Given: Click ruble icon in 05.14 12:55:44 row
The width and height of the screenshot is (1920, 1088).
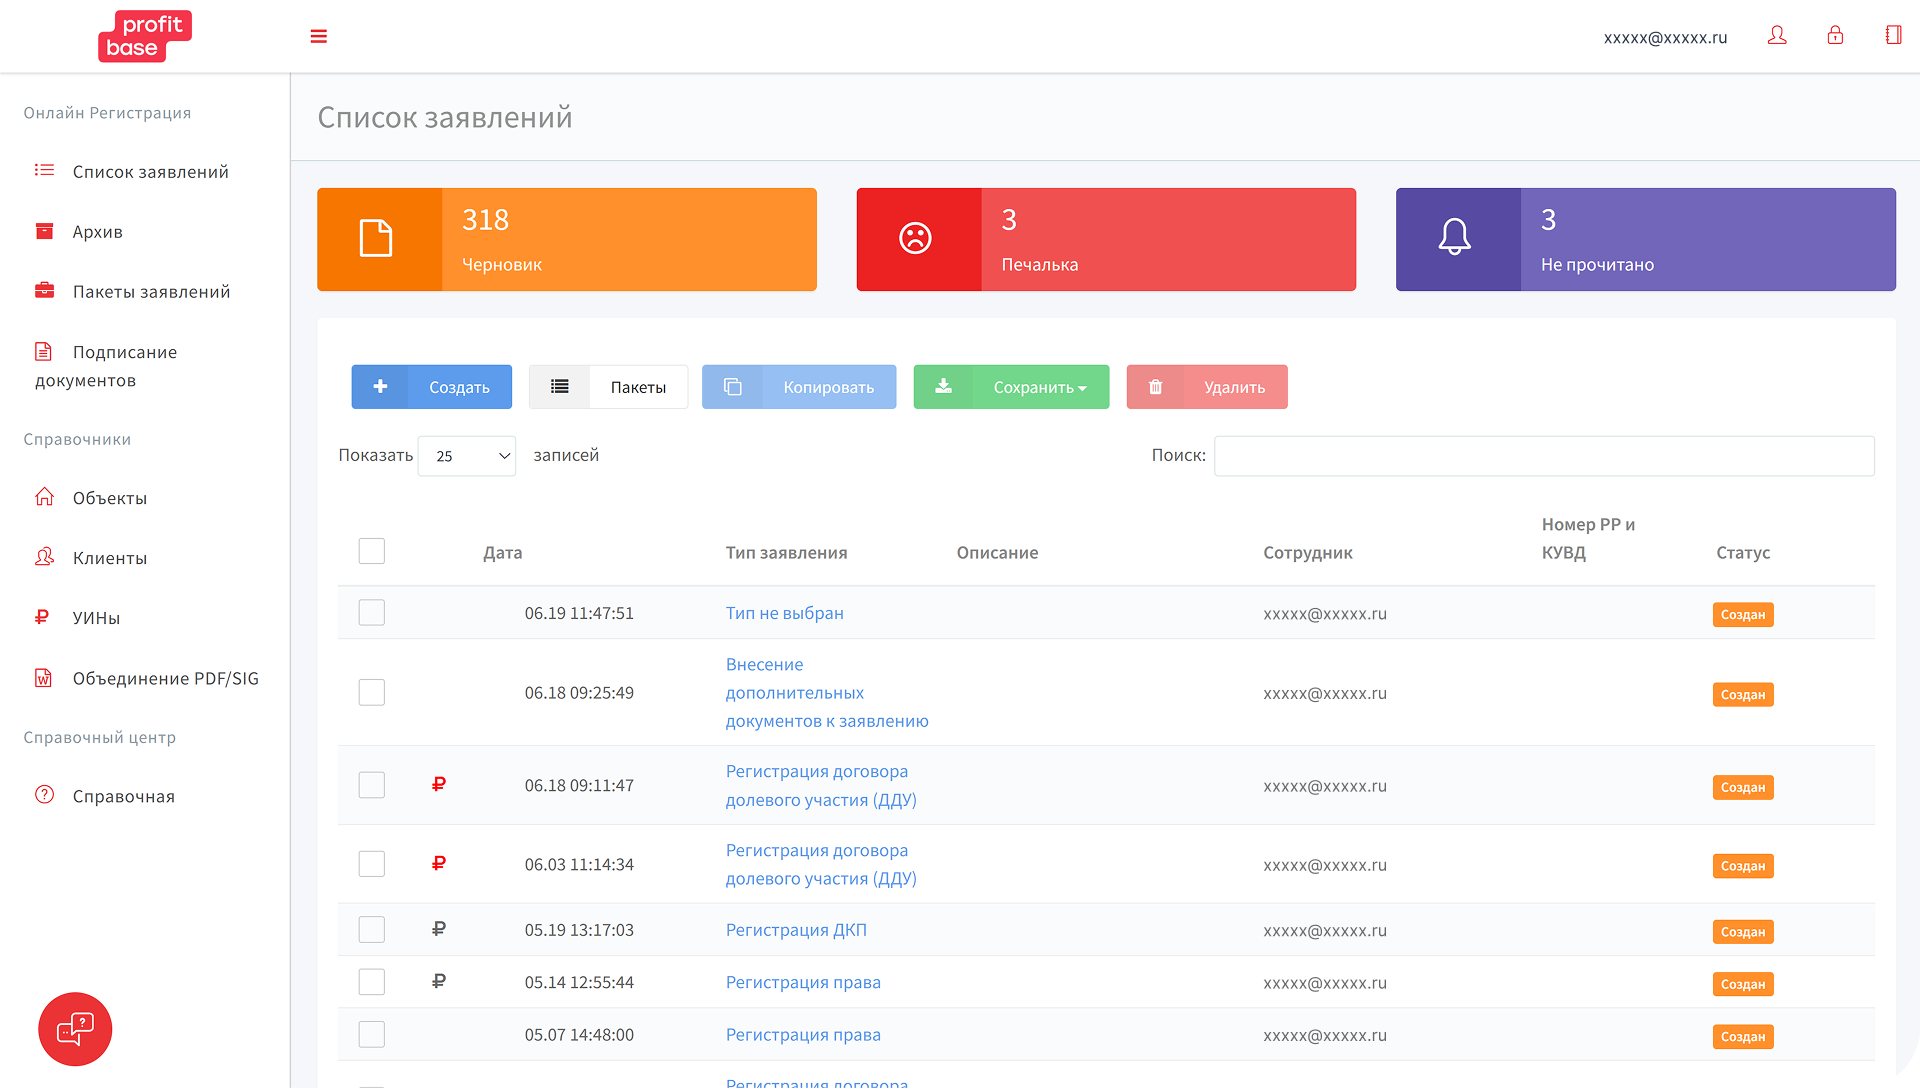Looking at the screenshot, I should coord(438,982).
